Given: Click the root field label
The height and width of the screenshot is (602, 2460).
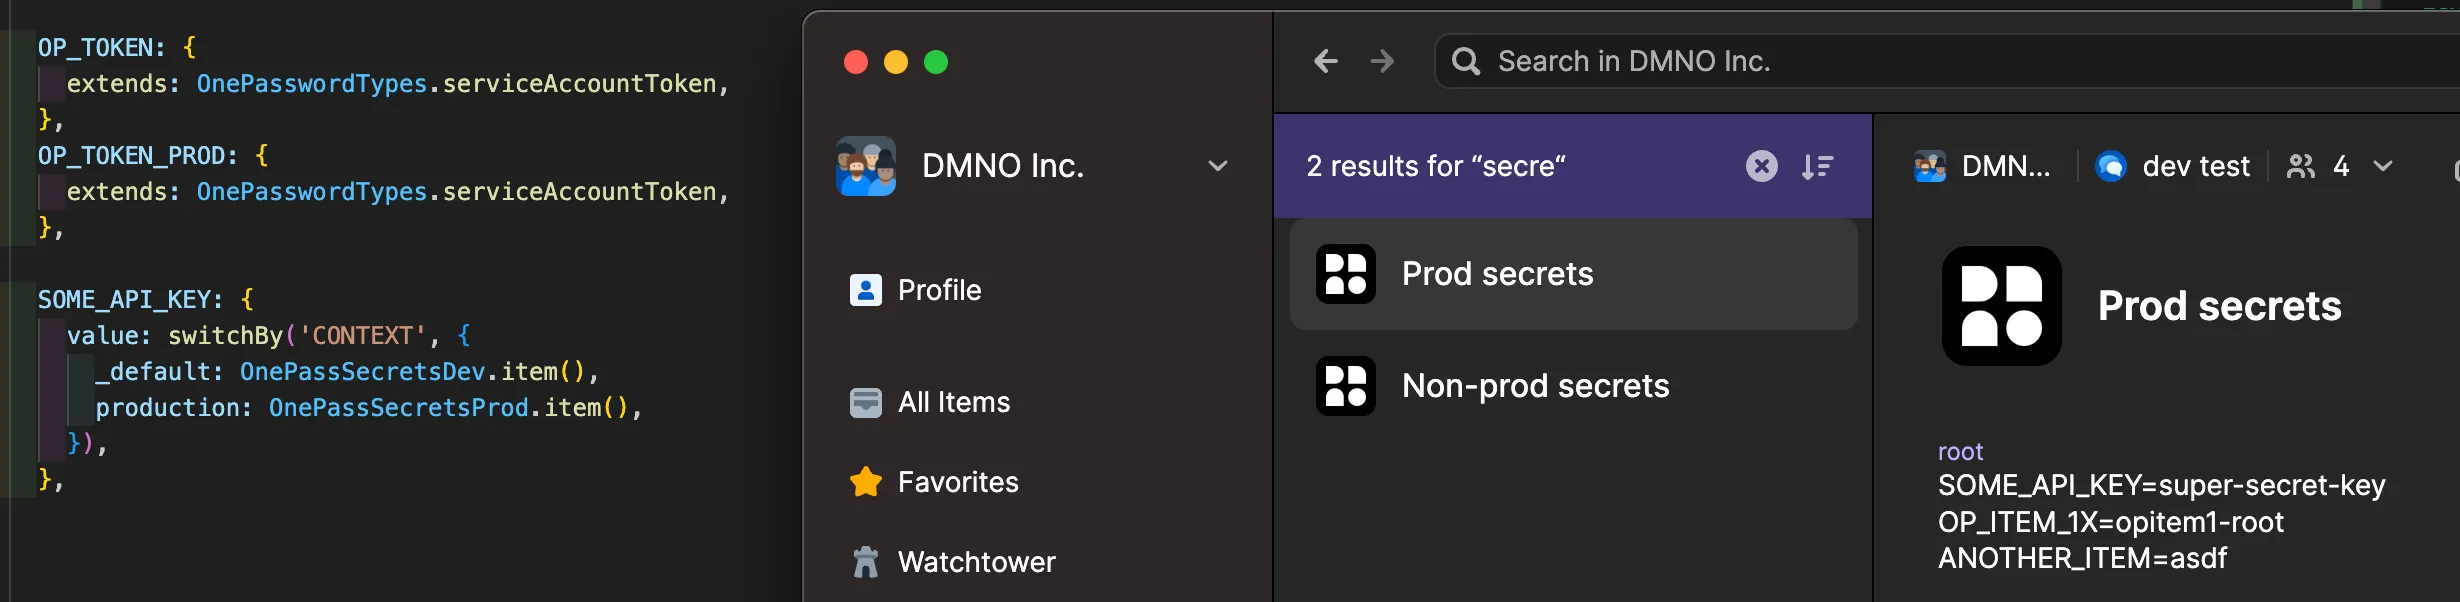Looking at the screenshot, I should 1960,452.
